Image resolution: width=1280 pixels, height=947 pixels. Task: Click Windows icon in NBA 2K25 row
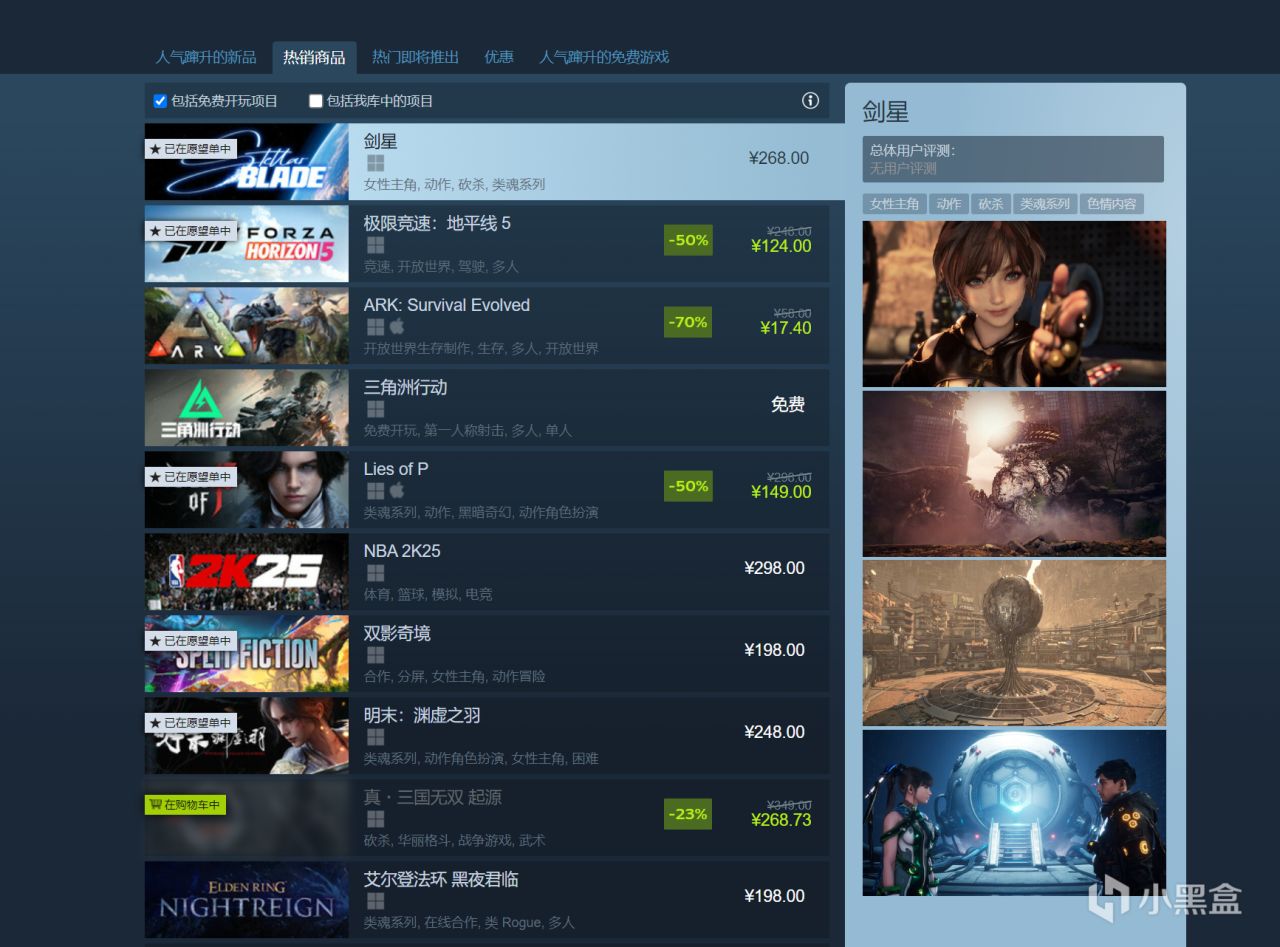click(x=375, y=573)
